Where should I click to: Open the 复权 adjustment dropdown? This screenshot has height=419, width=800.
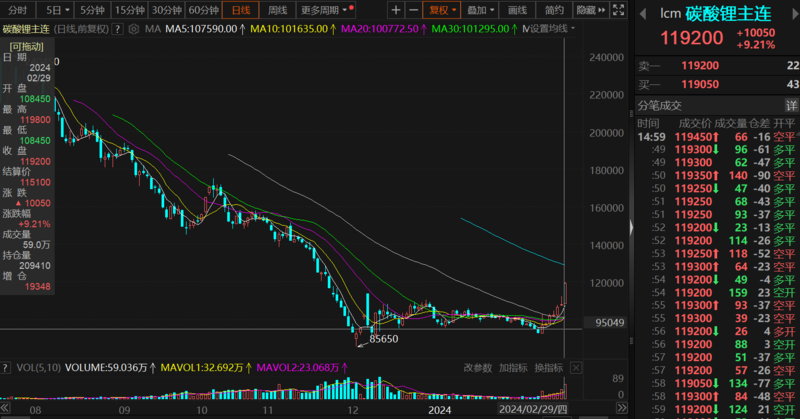tap(443, 9)
